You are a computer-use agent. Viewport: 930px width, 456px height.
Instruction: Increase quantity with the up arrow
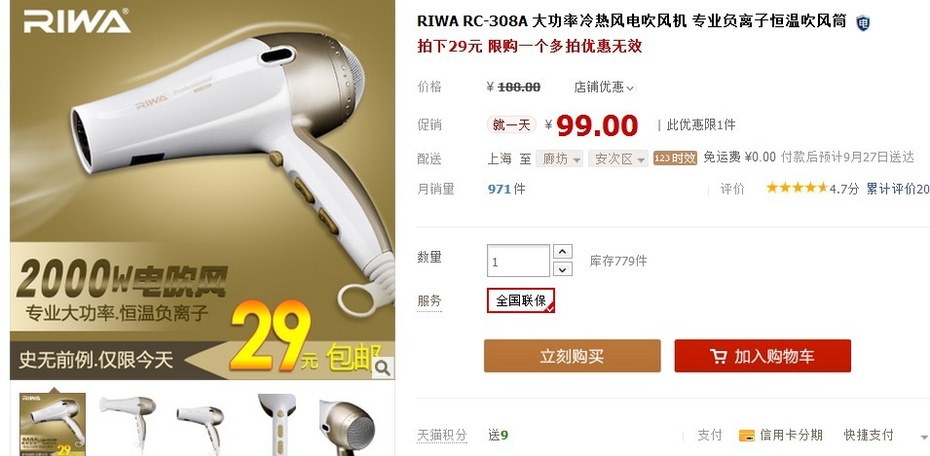click(562, 251)
